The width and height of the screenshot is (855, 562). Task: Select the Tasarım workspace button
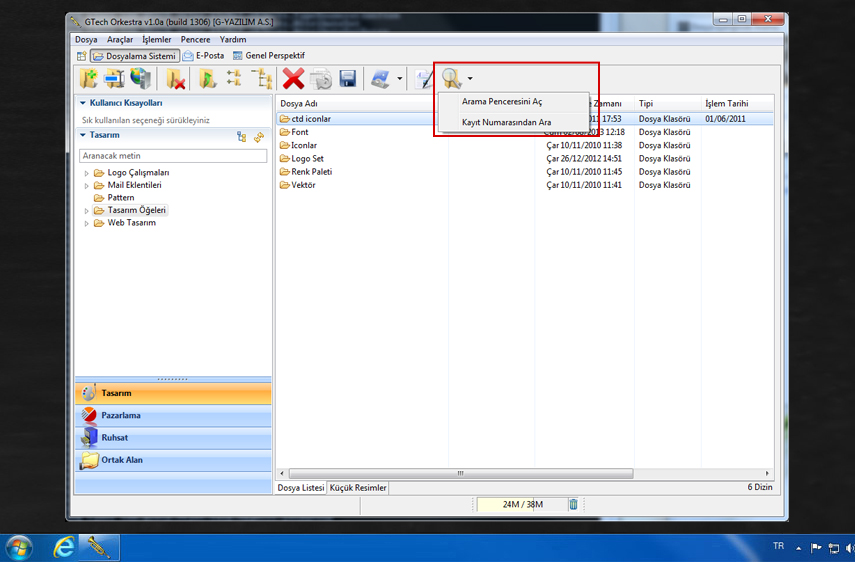click(x=173, y=393)
